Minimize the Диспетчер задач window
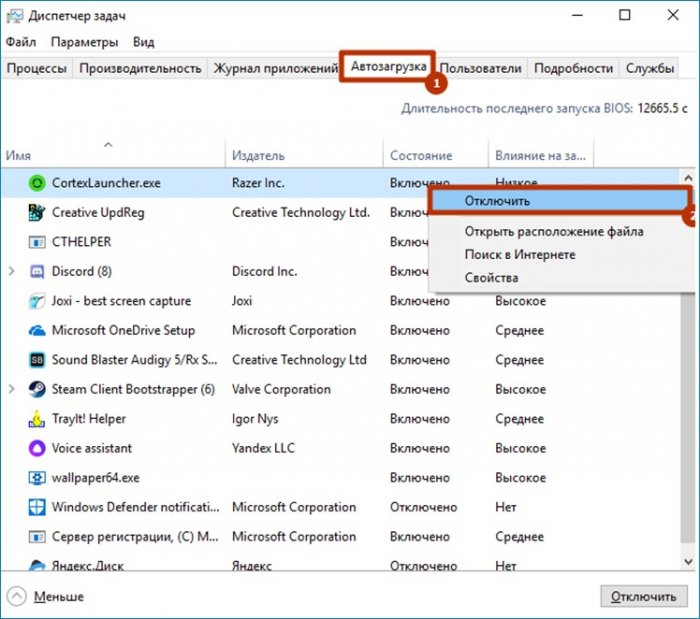 pyautogui.click(x=578, y=16)
